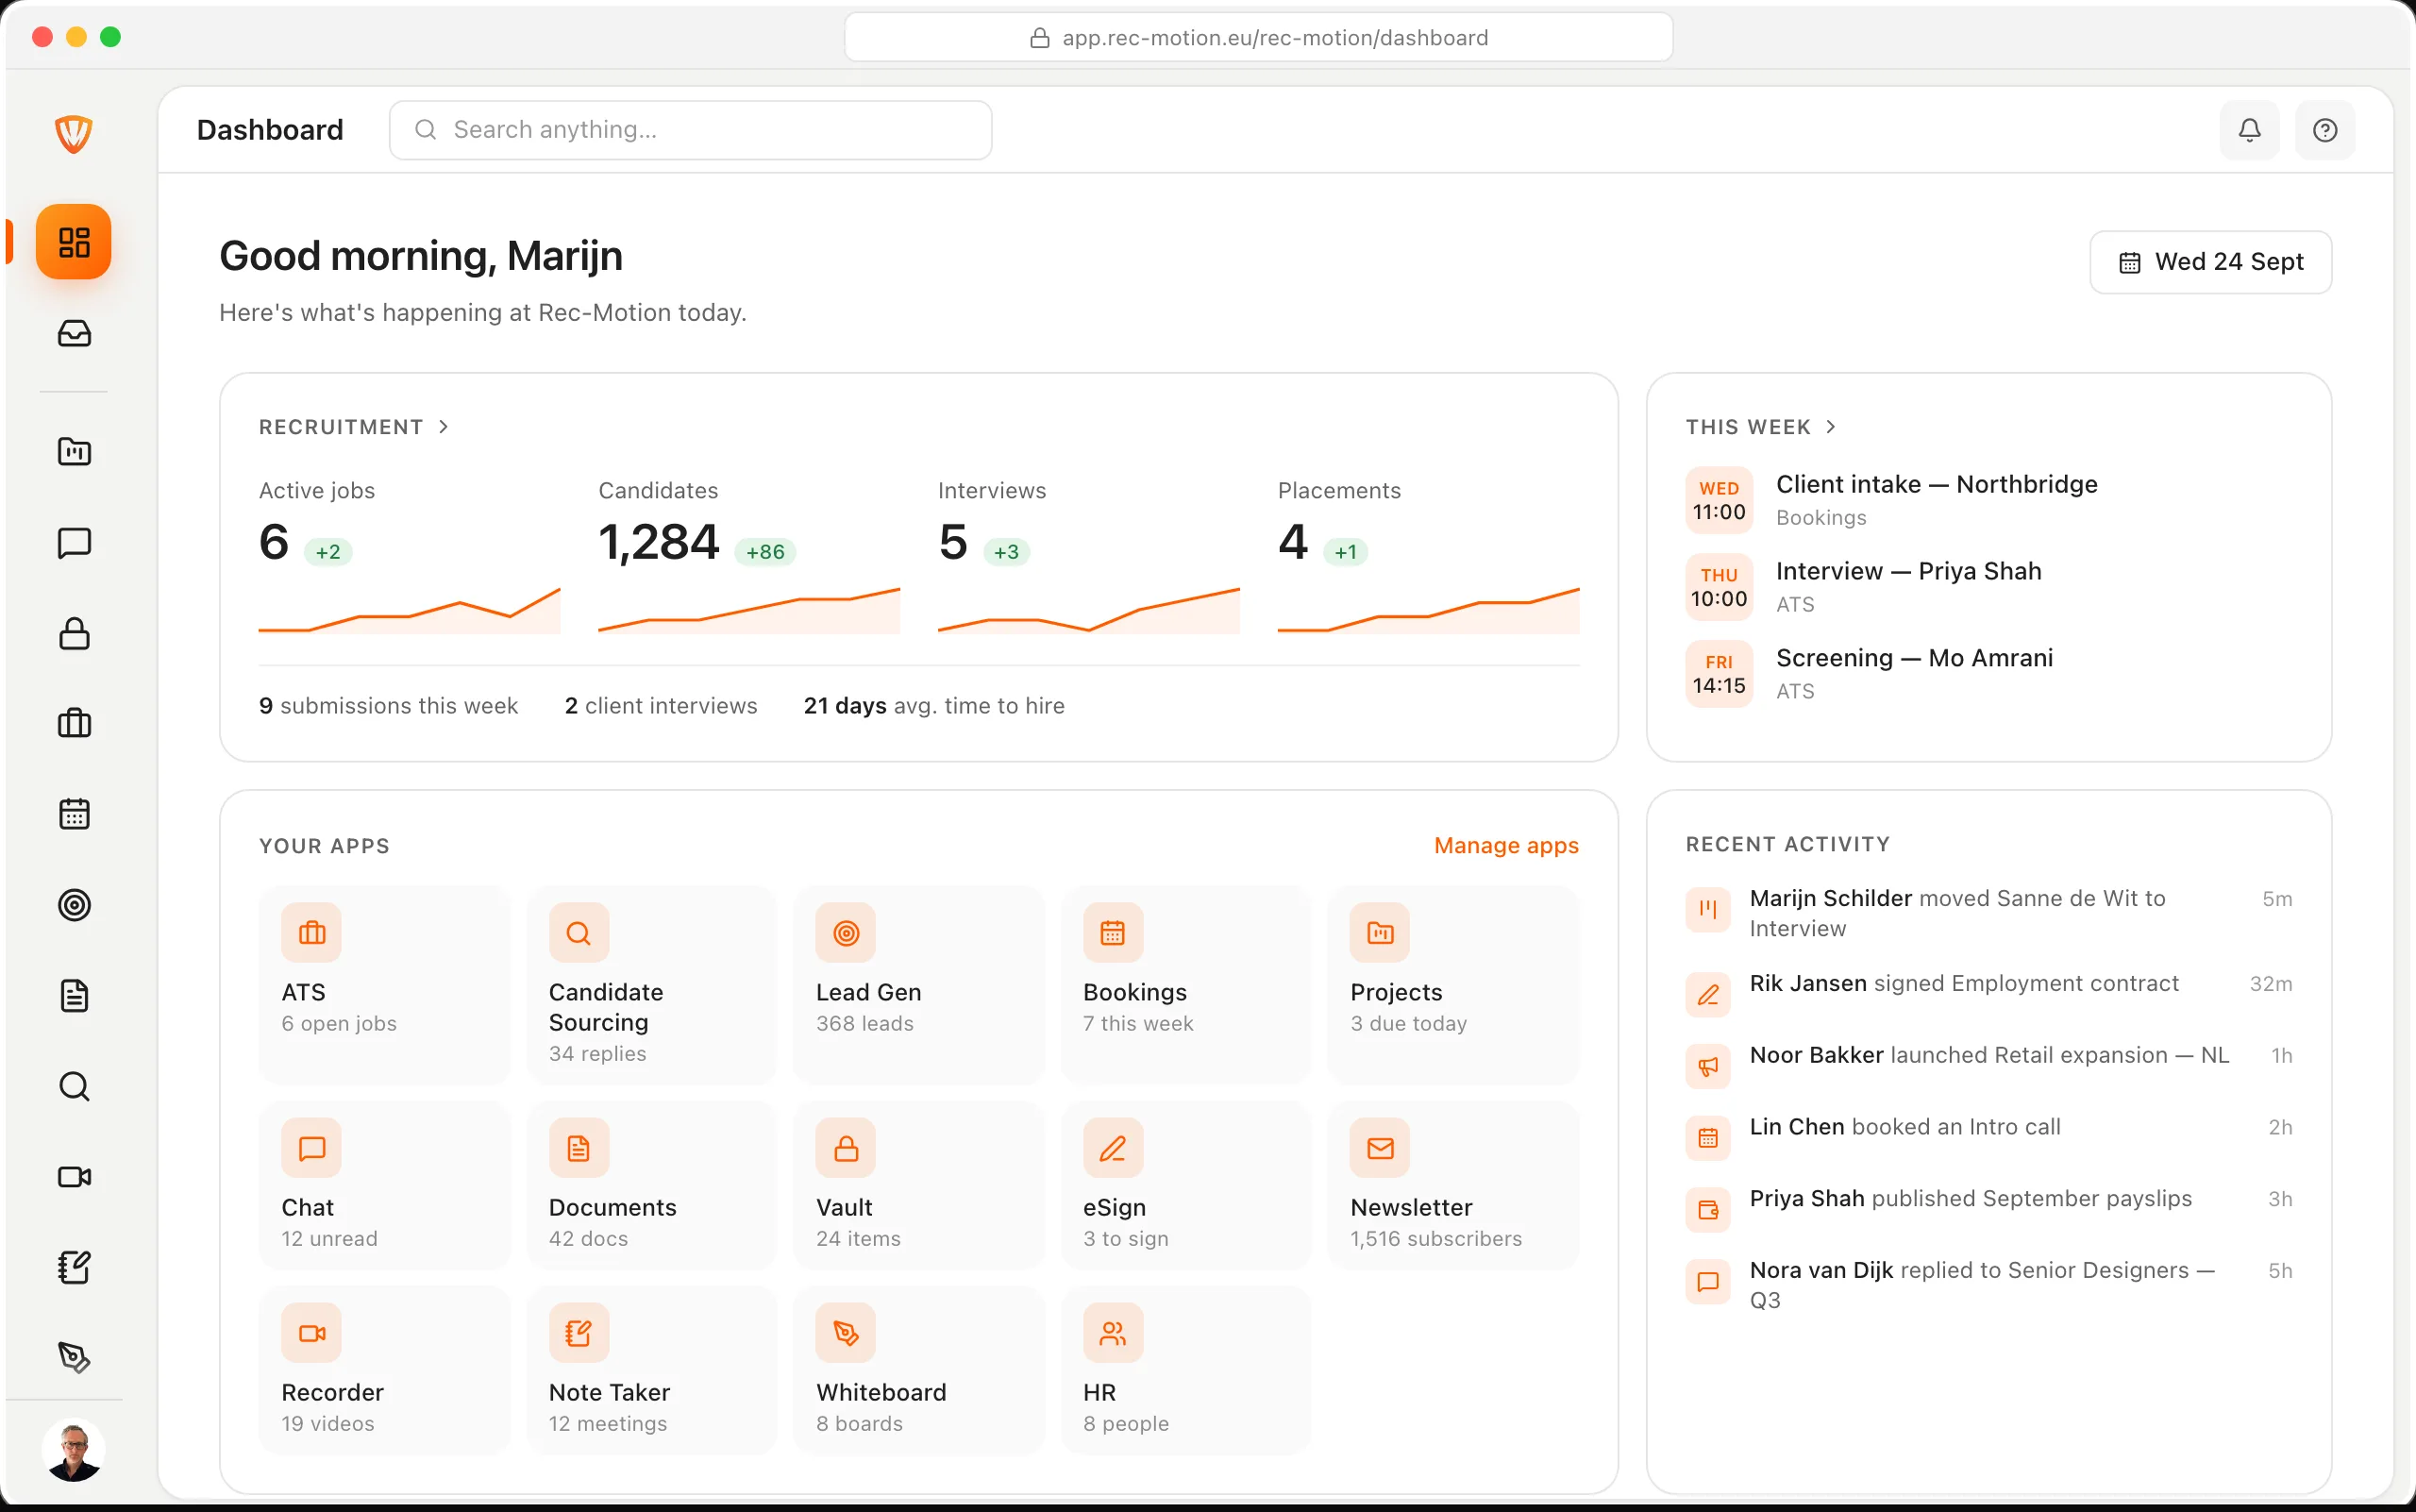
Task: Open the Whiteboard pen icon in sidebar
Action: [x=74, y=1358]
